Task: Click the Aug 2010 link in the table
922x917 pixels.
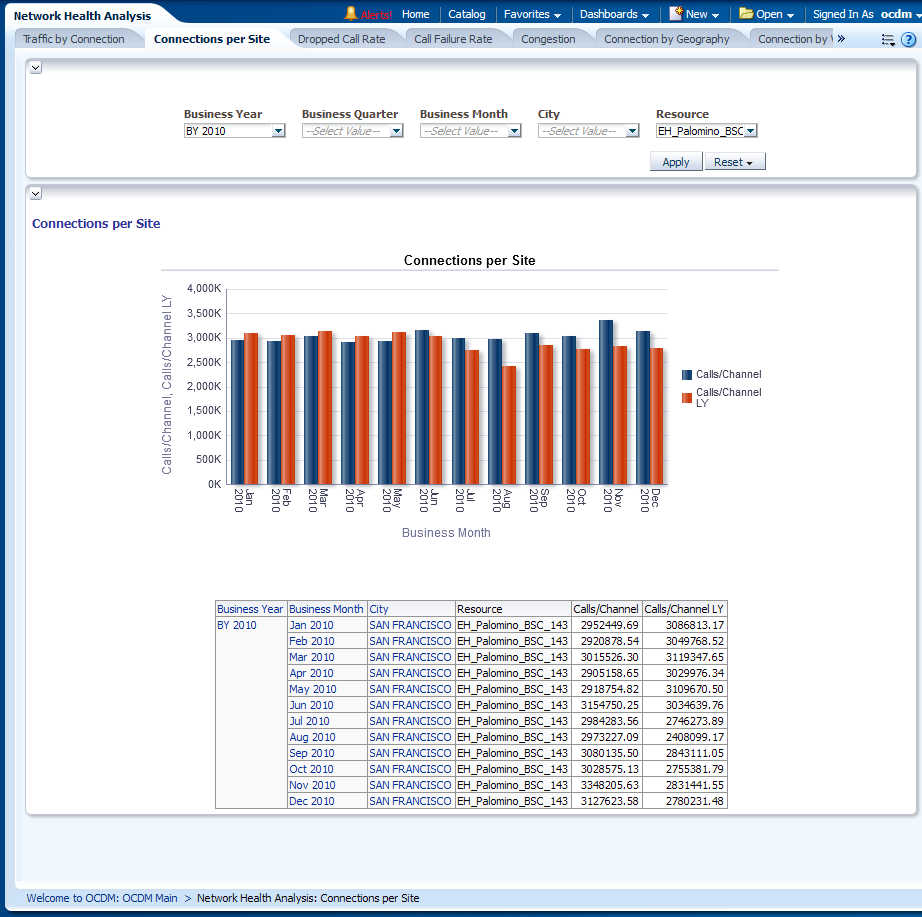Action: tap(312, 737)
